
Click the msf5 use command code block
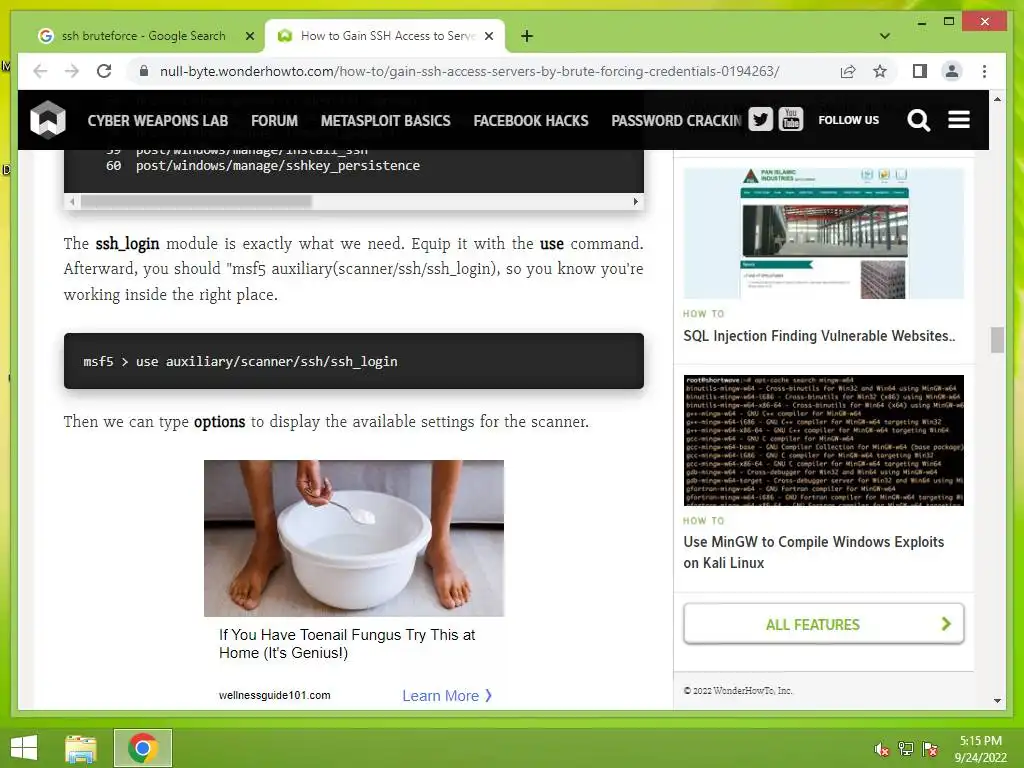click(354, 361)
